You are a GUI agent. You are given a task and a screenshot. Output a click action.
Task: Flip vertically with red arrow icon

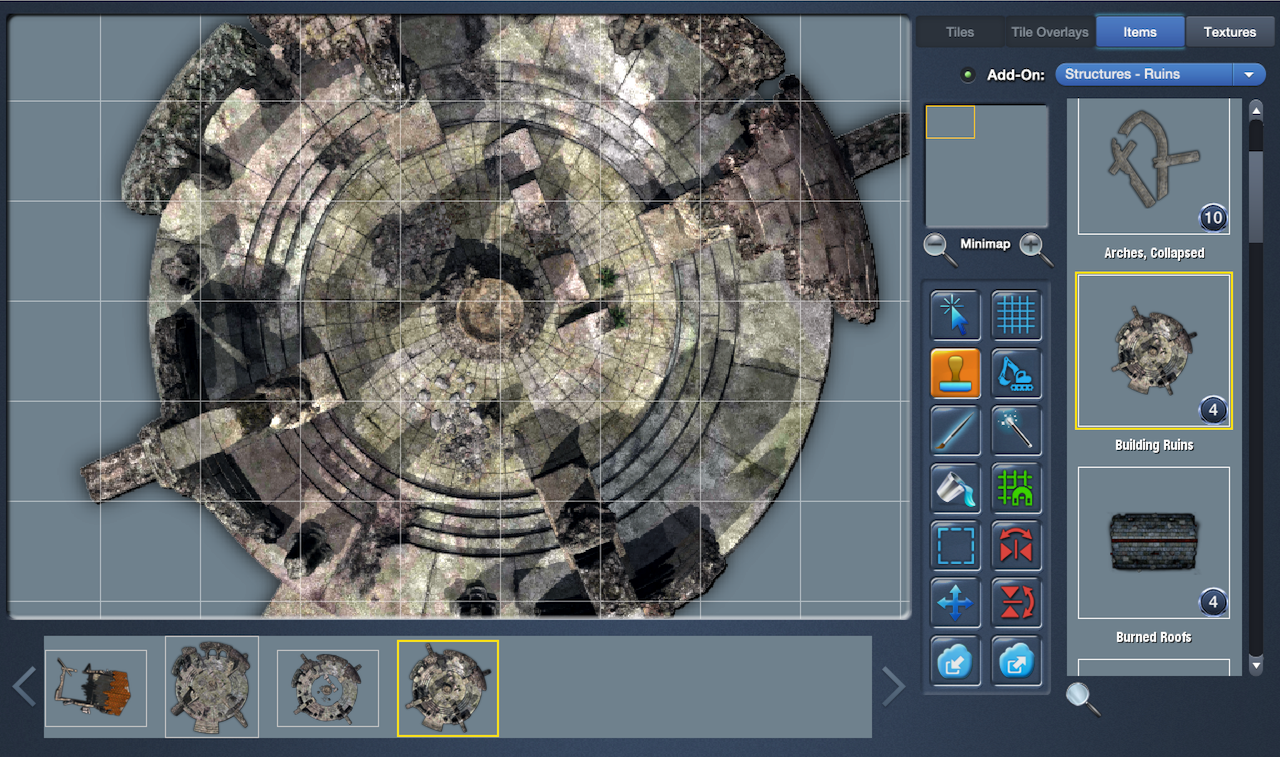[1017, 603]
